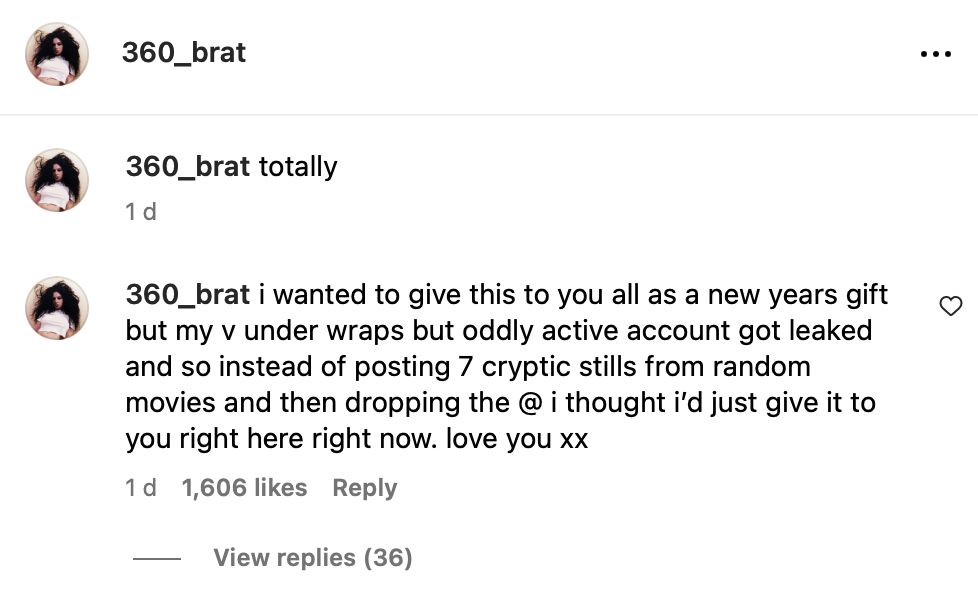The image size is (978, 602).
Task: Click the avatar beside the new years gift comment
Action: [x=57, y=309]
